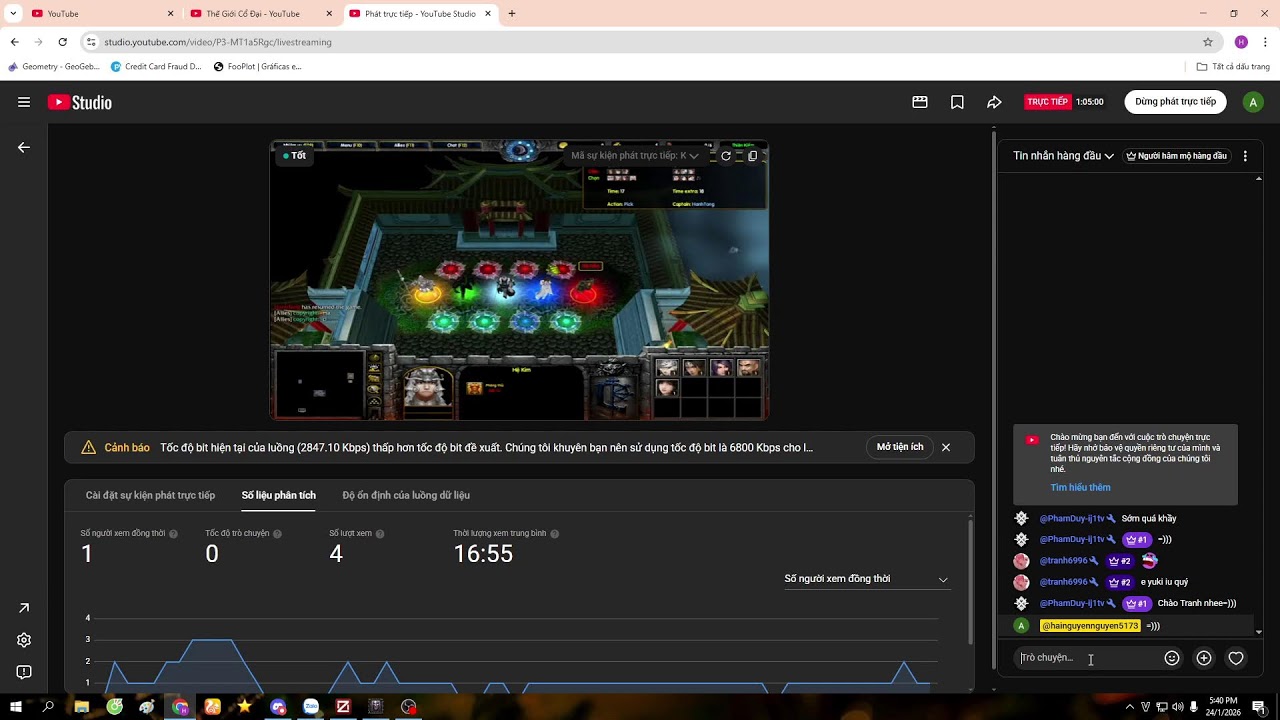Screen dimensions: 1280x720
Task: Switch to Cài đặt sự kiện phát trực tiếp tab
Action: click(x=150, y=495)
